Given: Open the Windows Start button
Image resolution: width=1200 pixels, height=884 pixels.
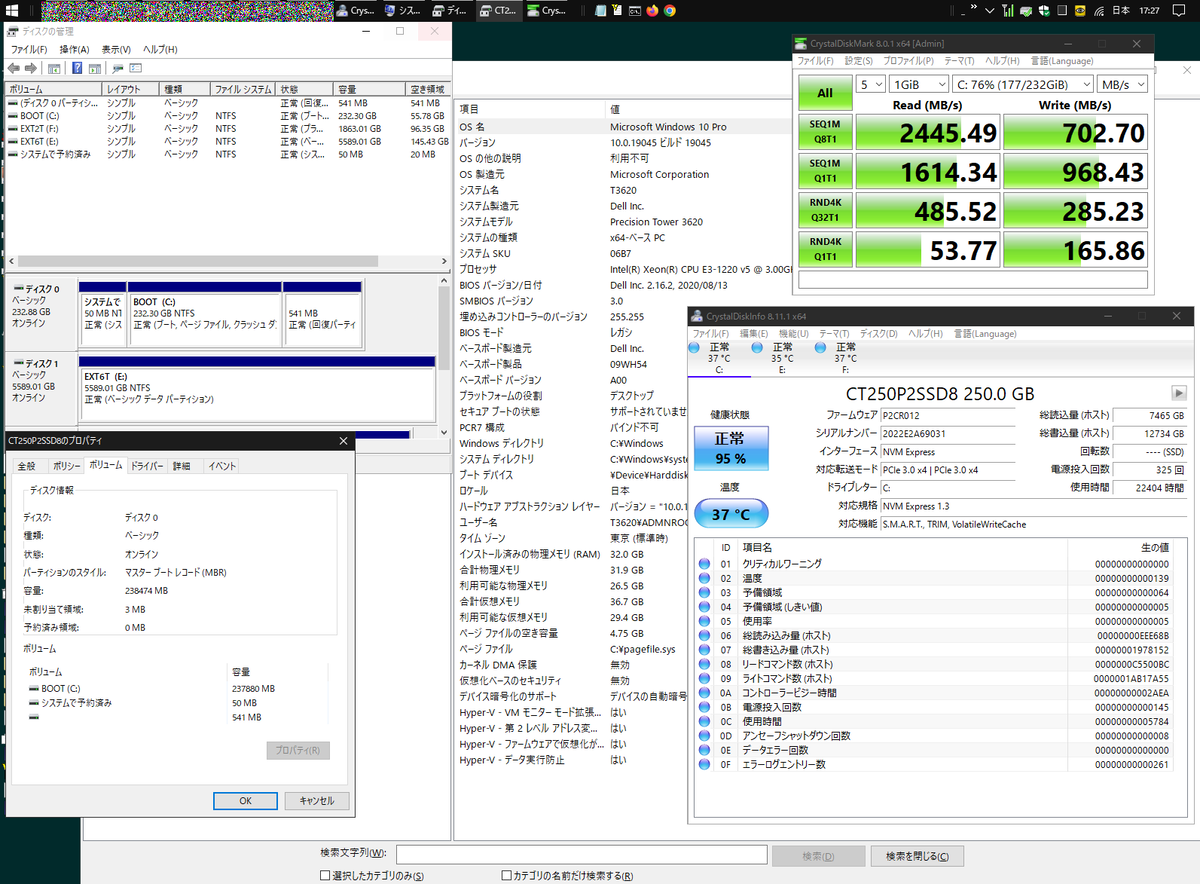Looking at the screenshot, I should coord(13,11).
